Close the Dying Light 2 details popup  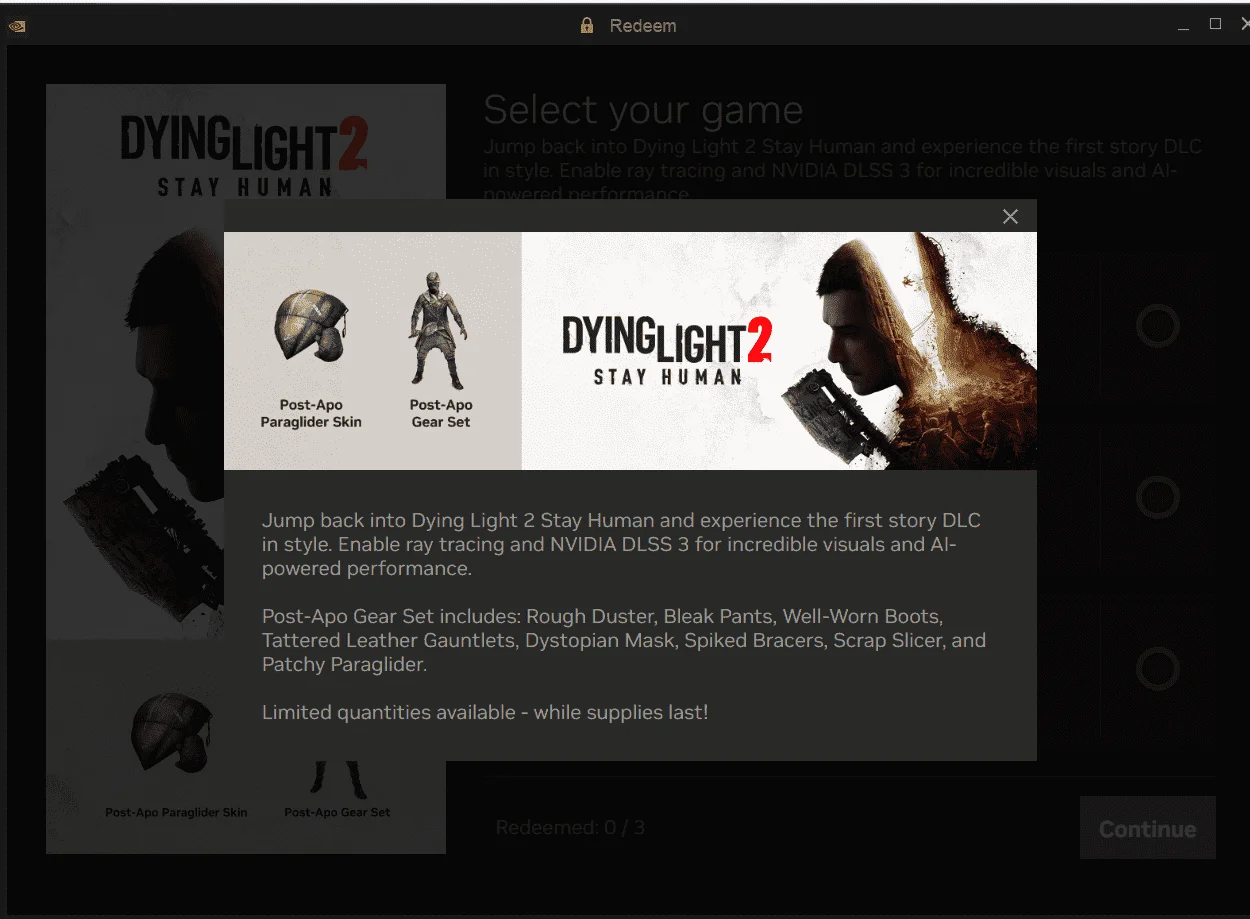coord(1010,217)
